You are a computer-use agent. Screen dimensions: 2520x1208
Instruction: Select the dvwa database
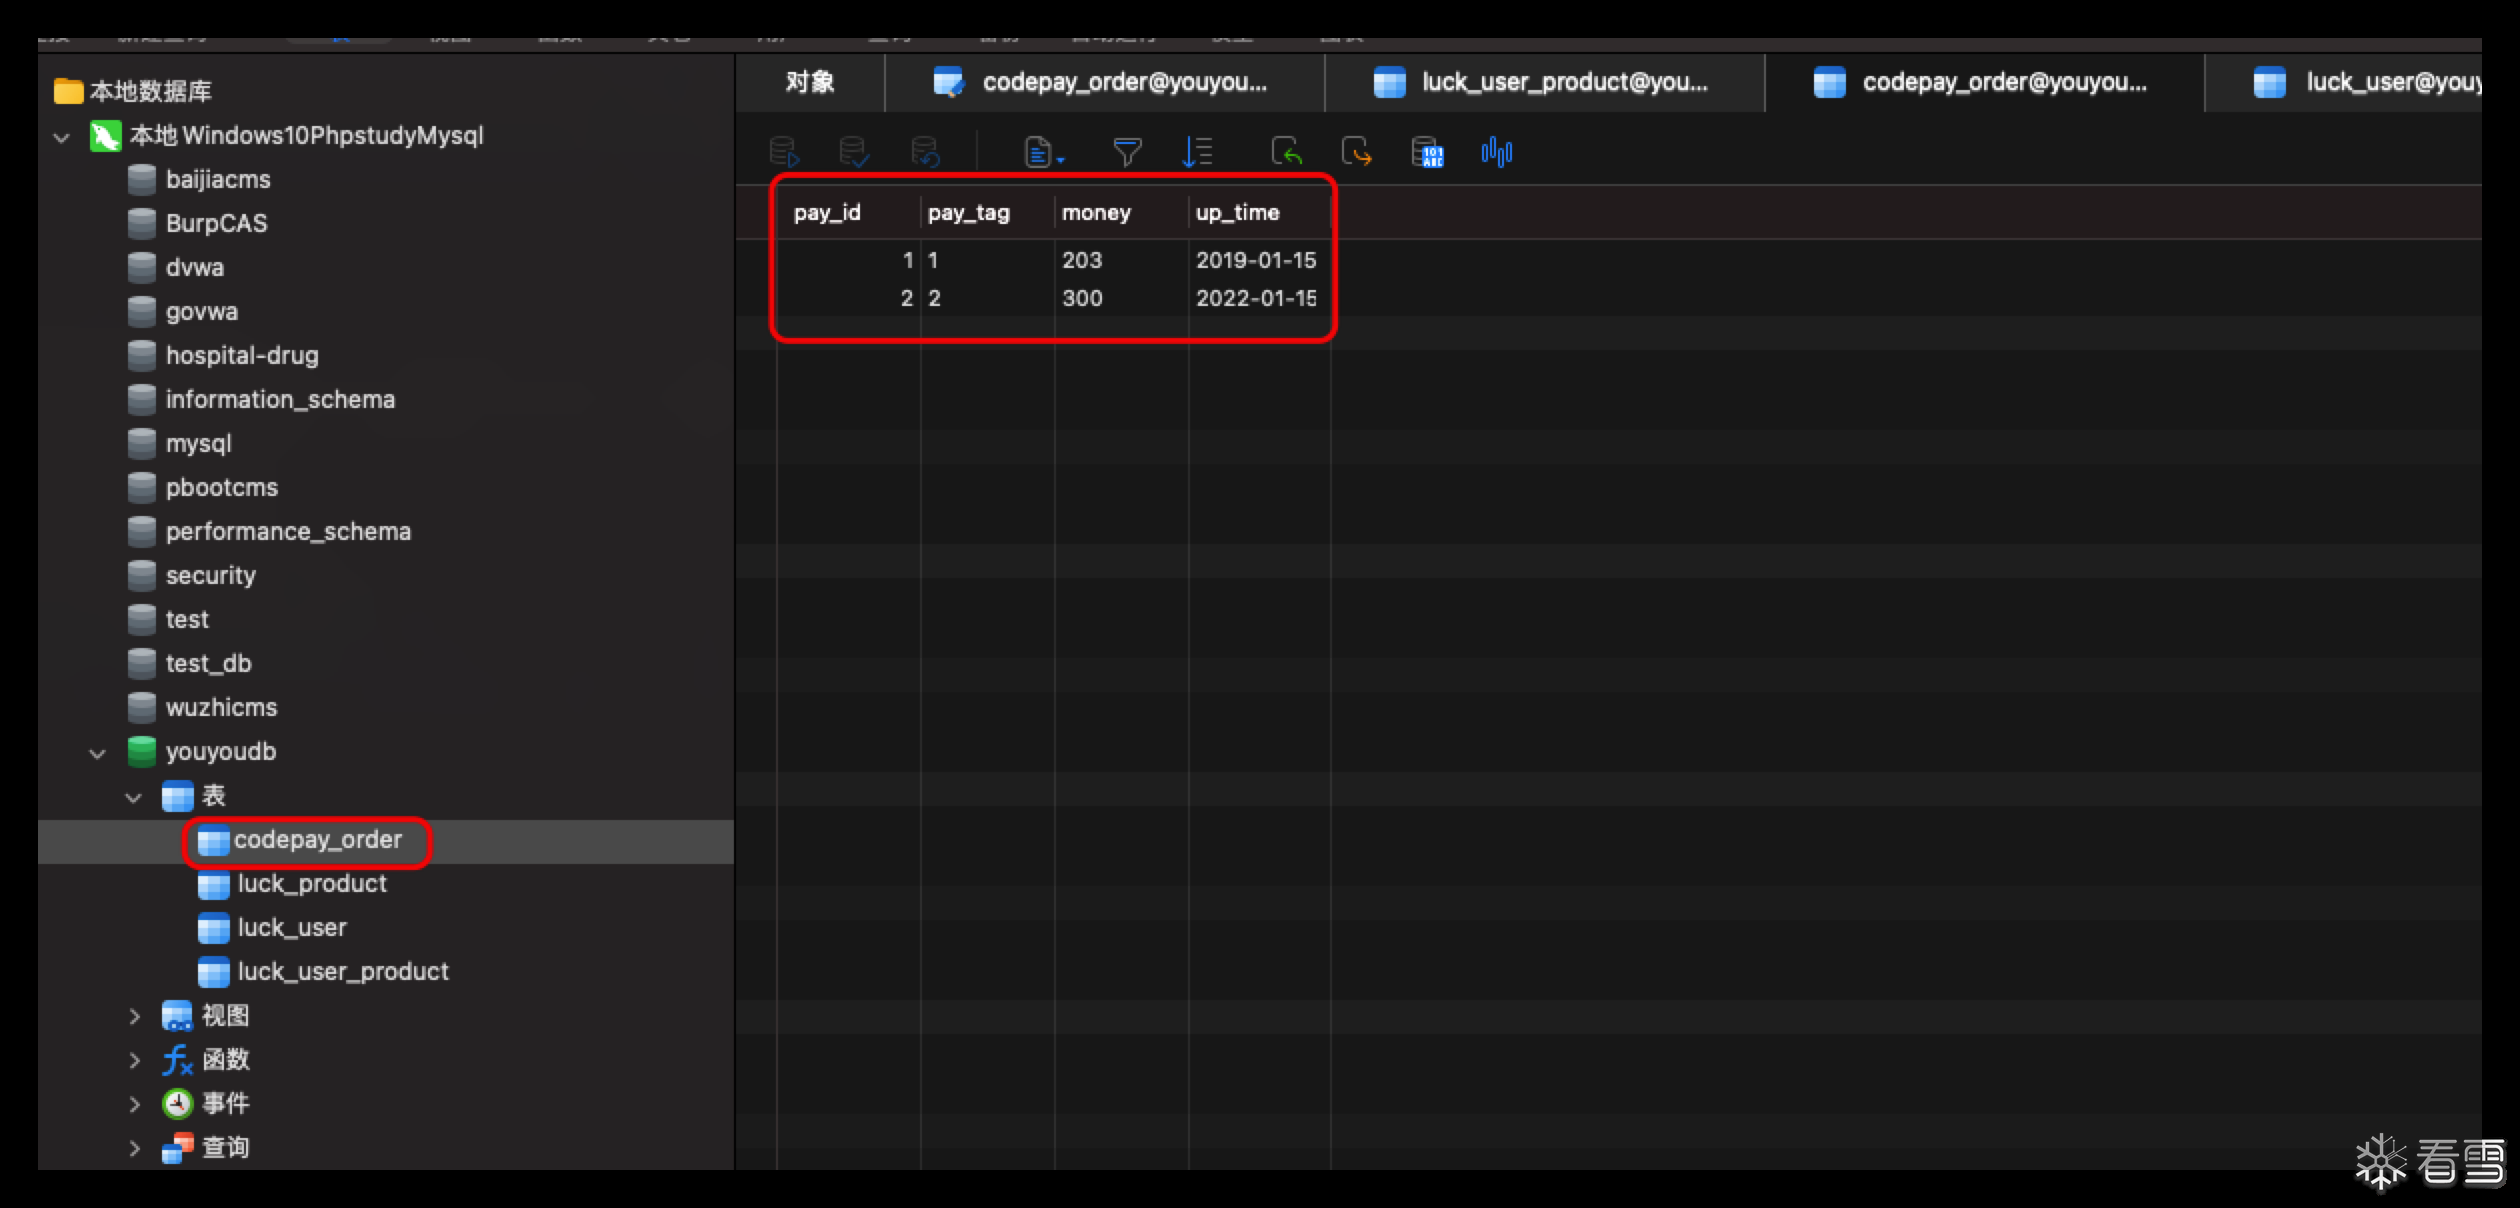(x=194, y=267)
